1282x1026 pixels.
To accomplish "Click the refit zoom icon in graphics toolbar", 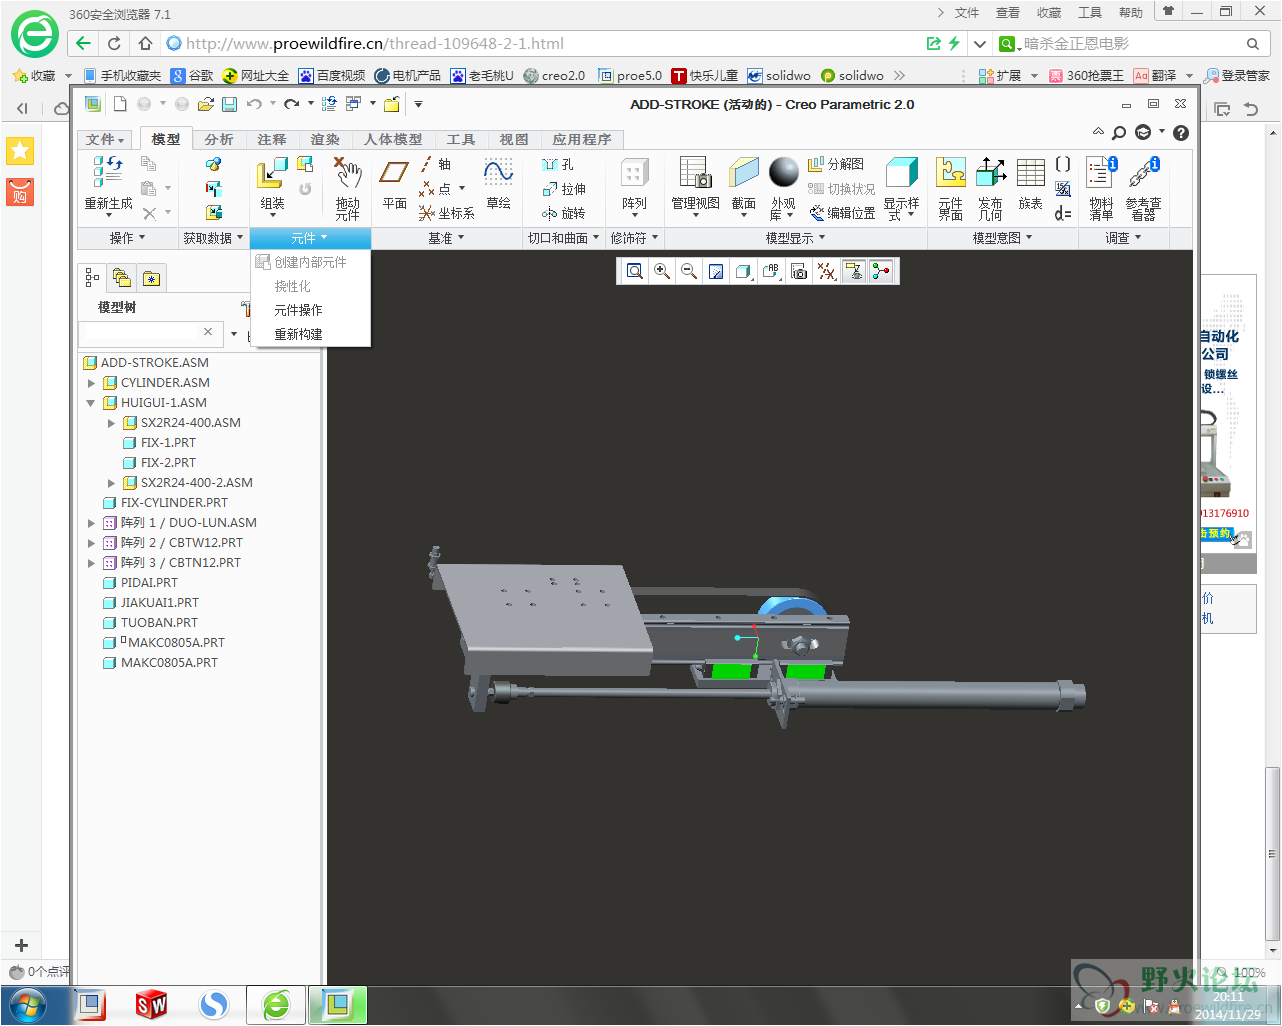I will click(x=635, y=271).
